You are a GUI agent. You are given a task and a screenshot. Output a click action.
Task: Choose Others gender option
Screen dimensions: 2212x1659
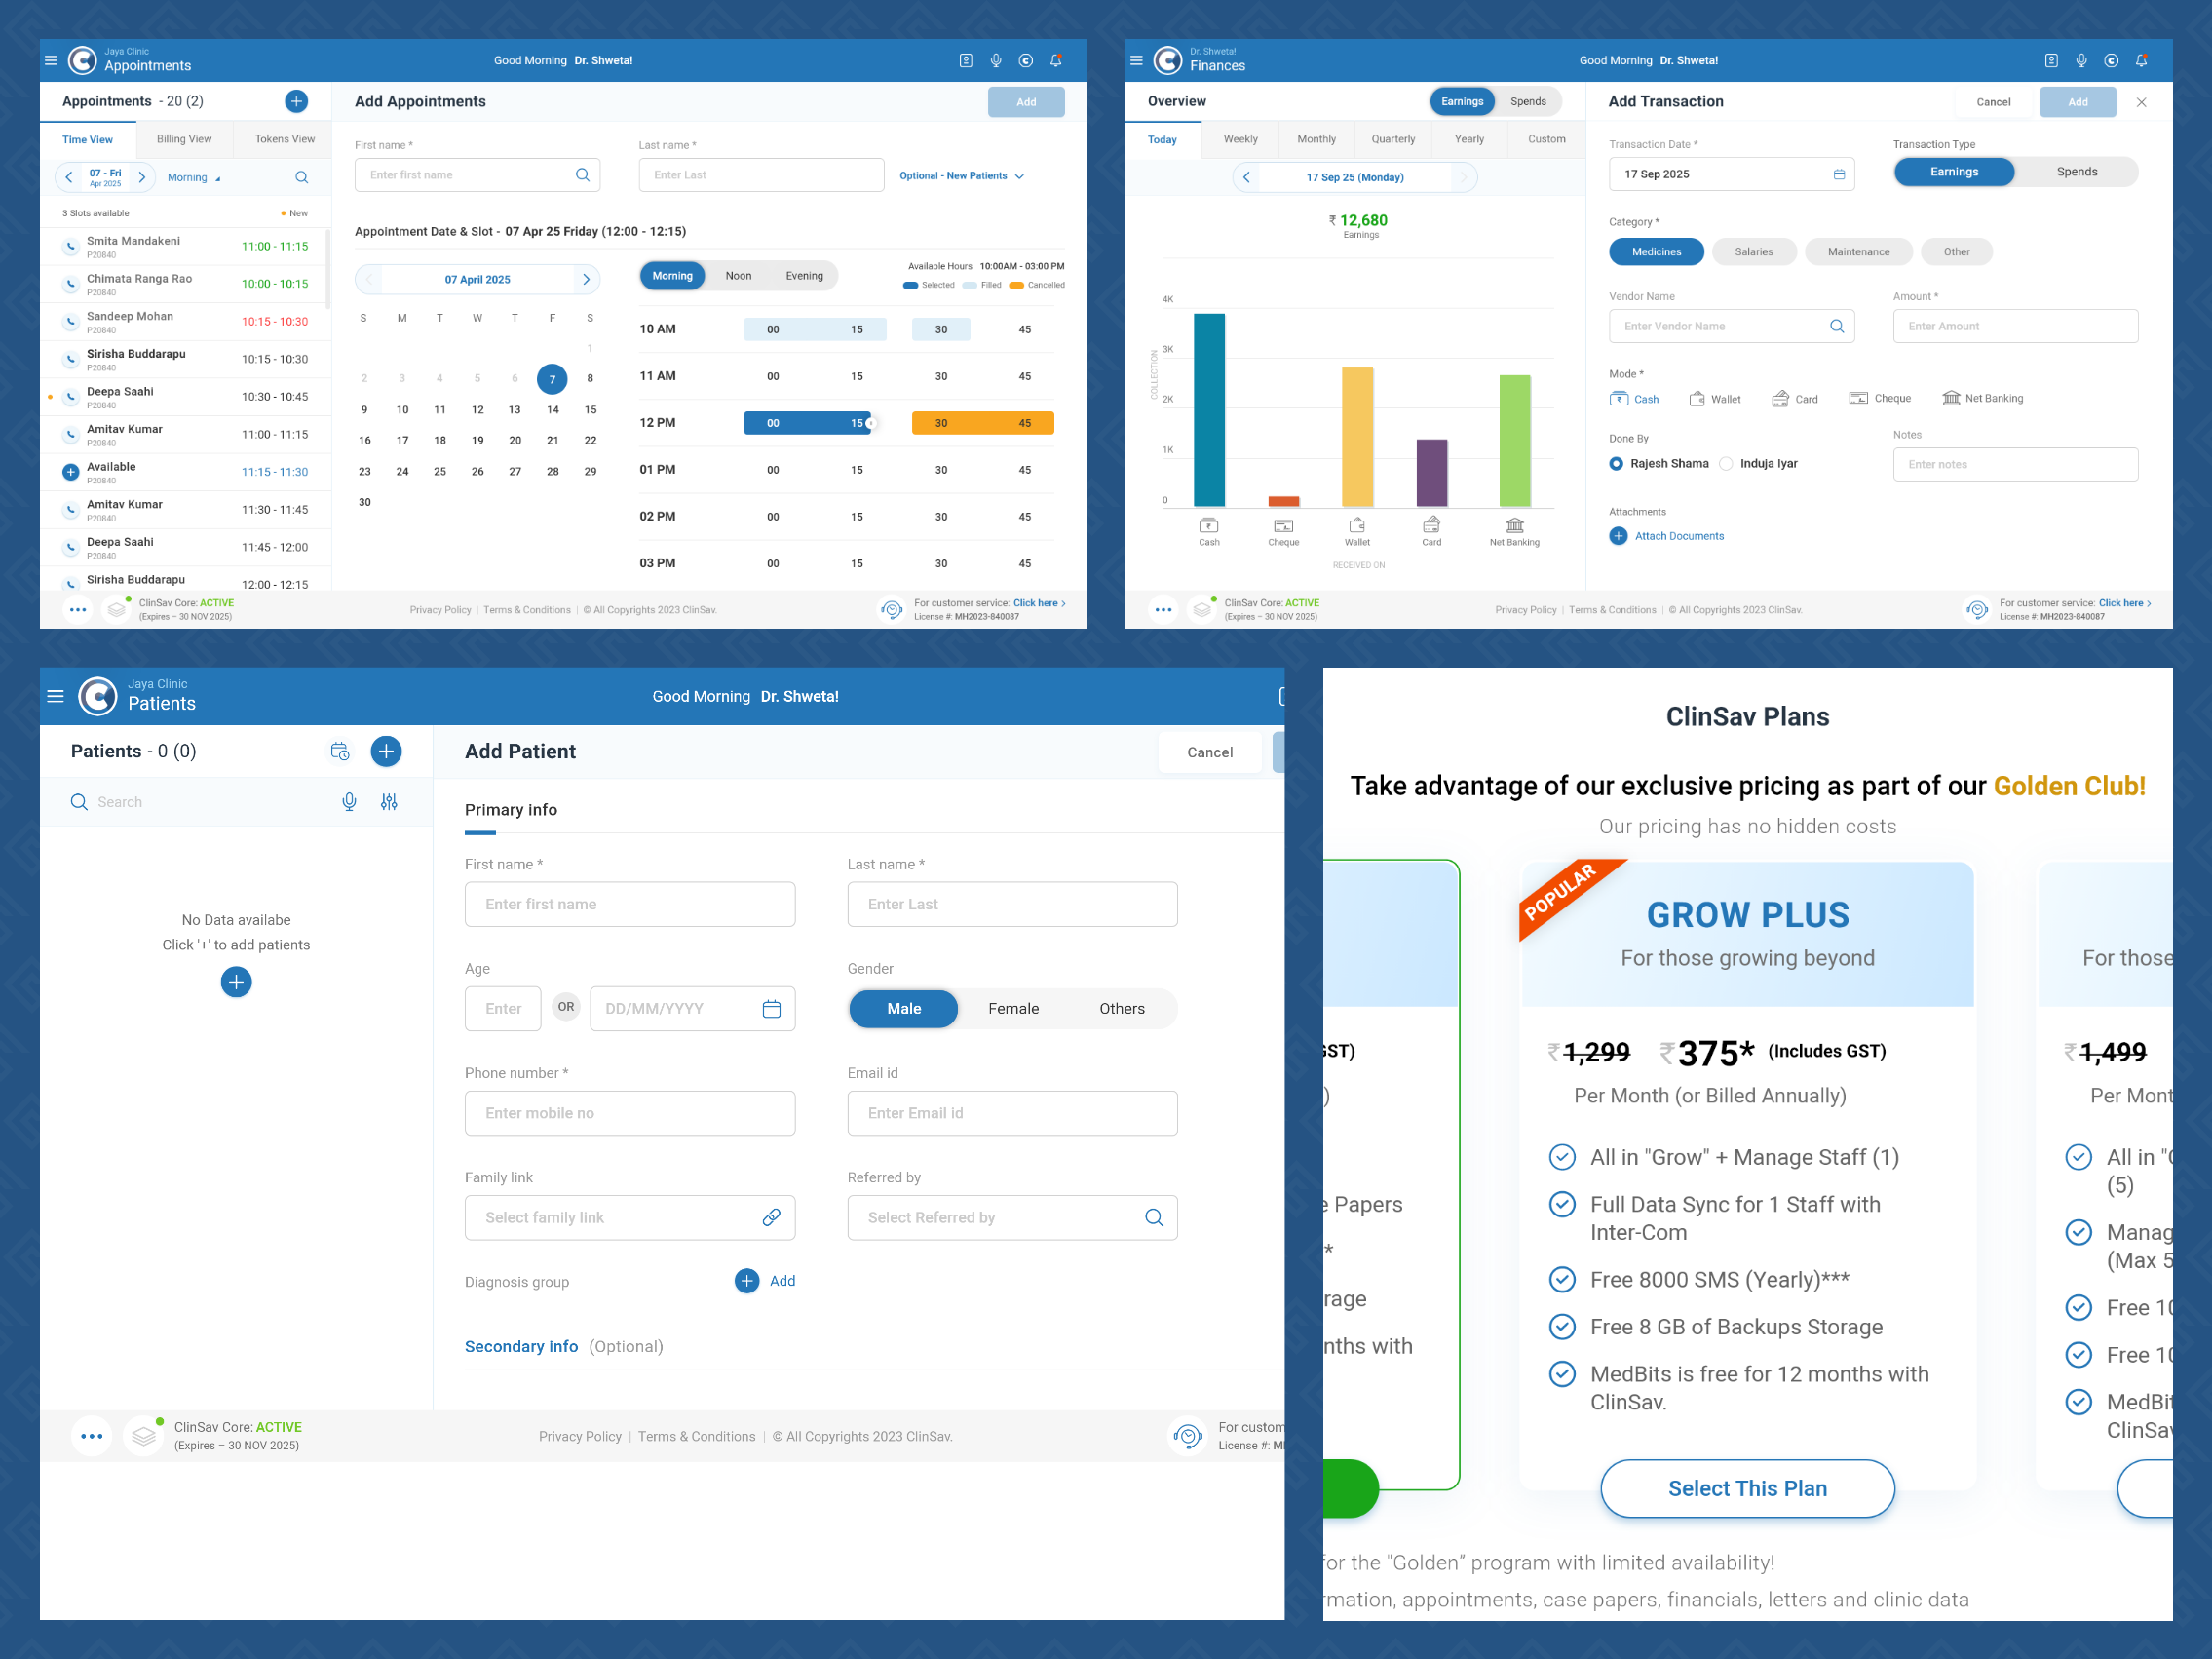(1122, 1009)
